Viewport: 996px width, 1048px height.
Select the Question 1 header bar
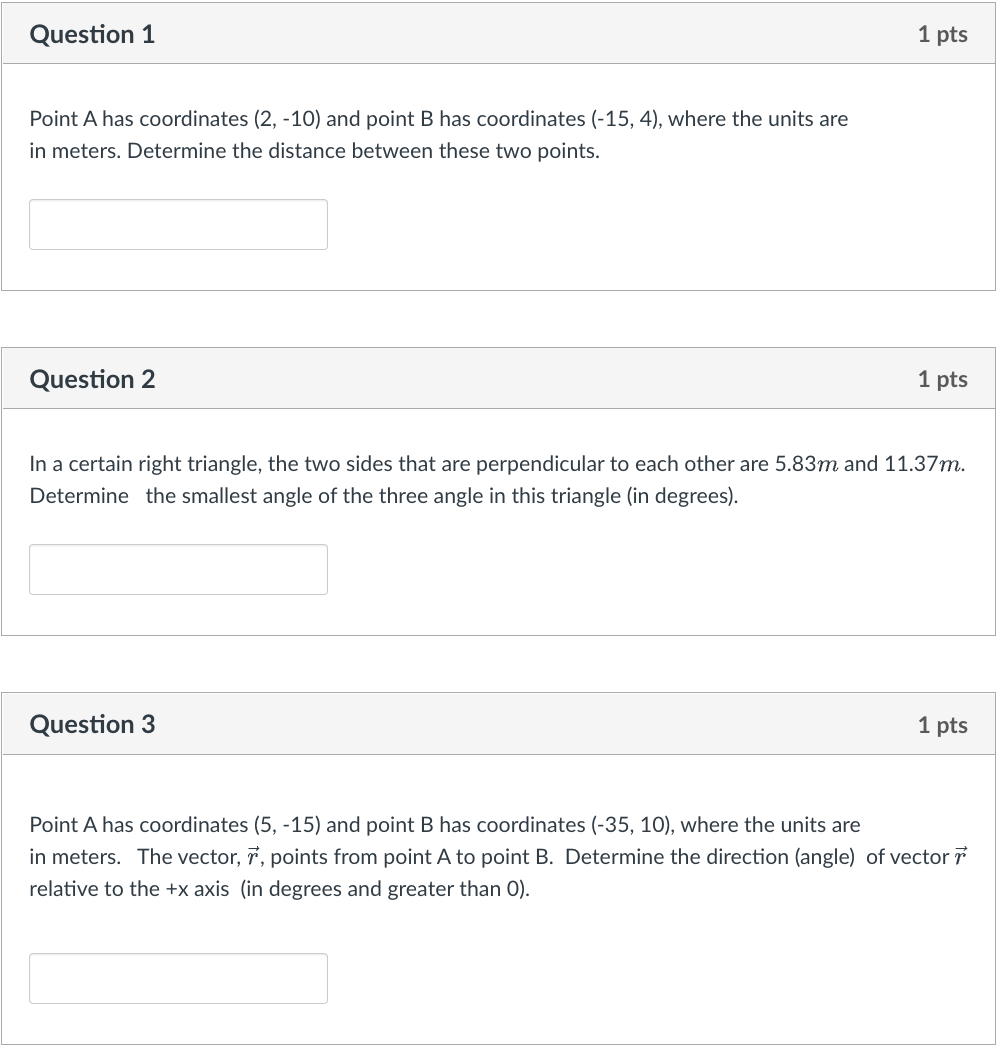click(498, 33)
